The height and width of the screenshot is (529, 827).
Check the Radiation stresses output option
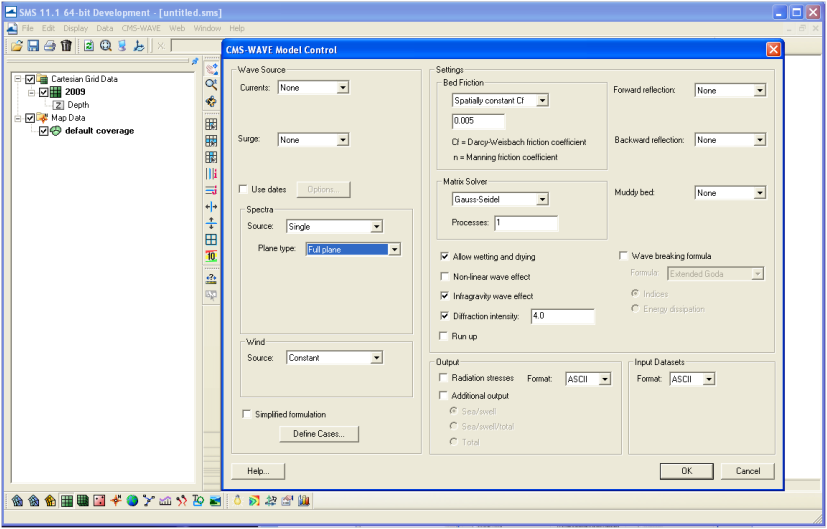444,378
